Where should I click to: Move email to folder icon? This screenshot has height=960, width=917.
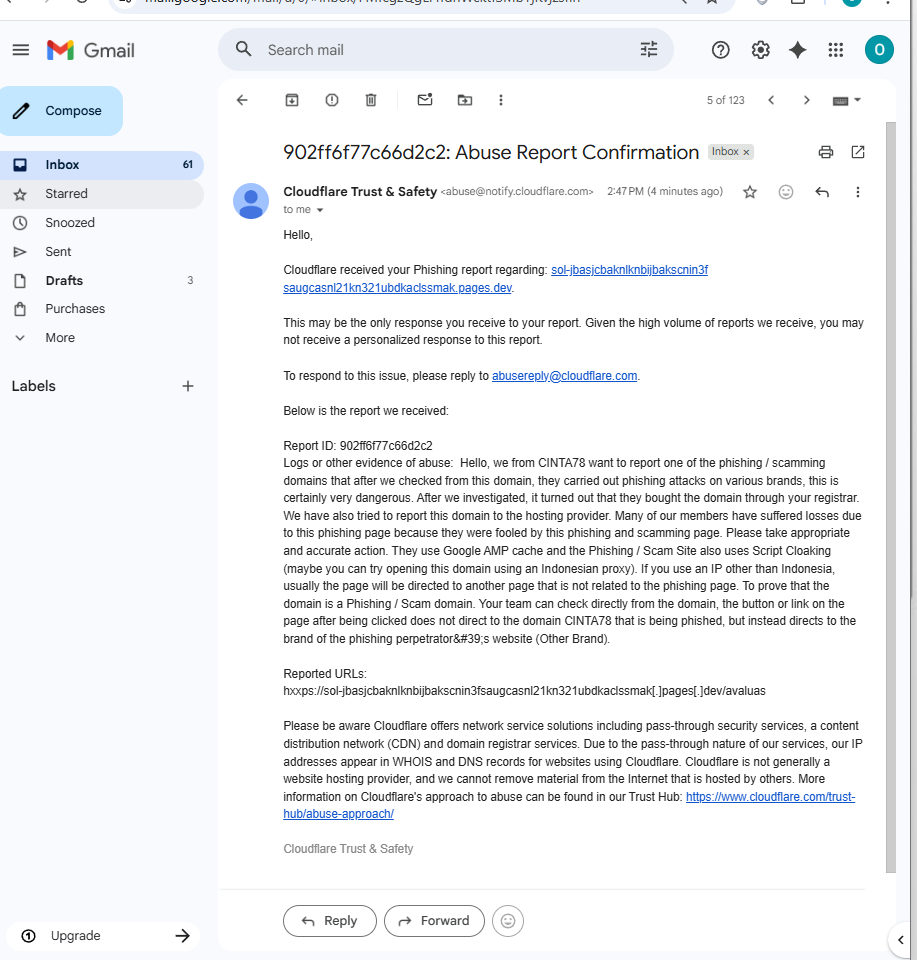(x=465, y=100)
